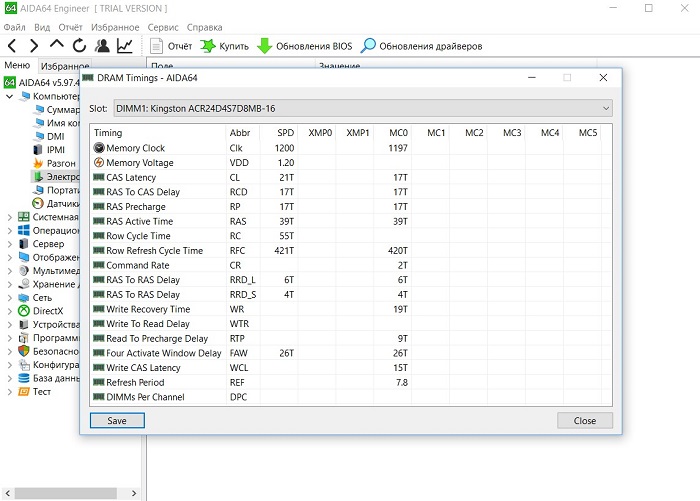Click Save in DRAM Timings dialog
The width and height of the screenshot is (700, 501).
pyautogui.click(x=117, y=421)
